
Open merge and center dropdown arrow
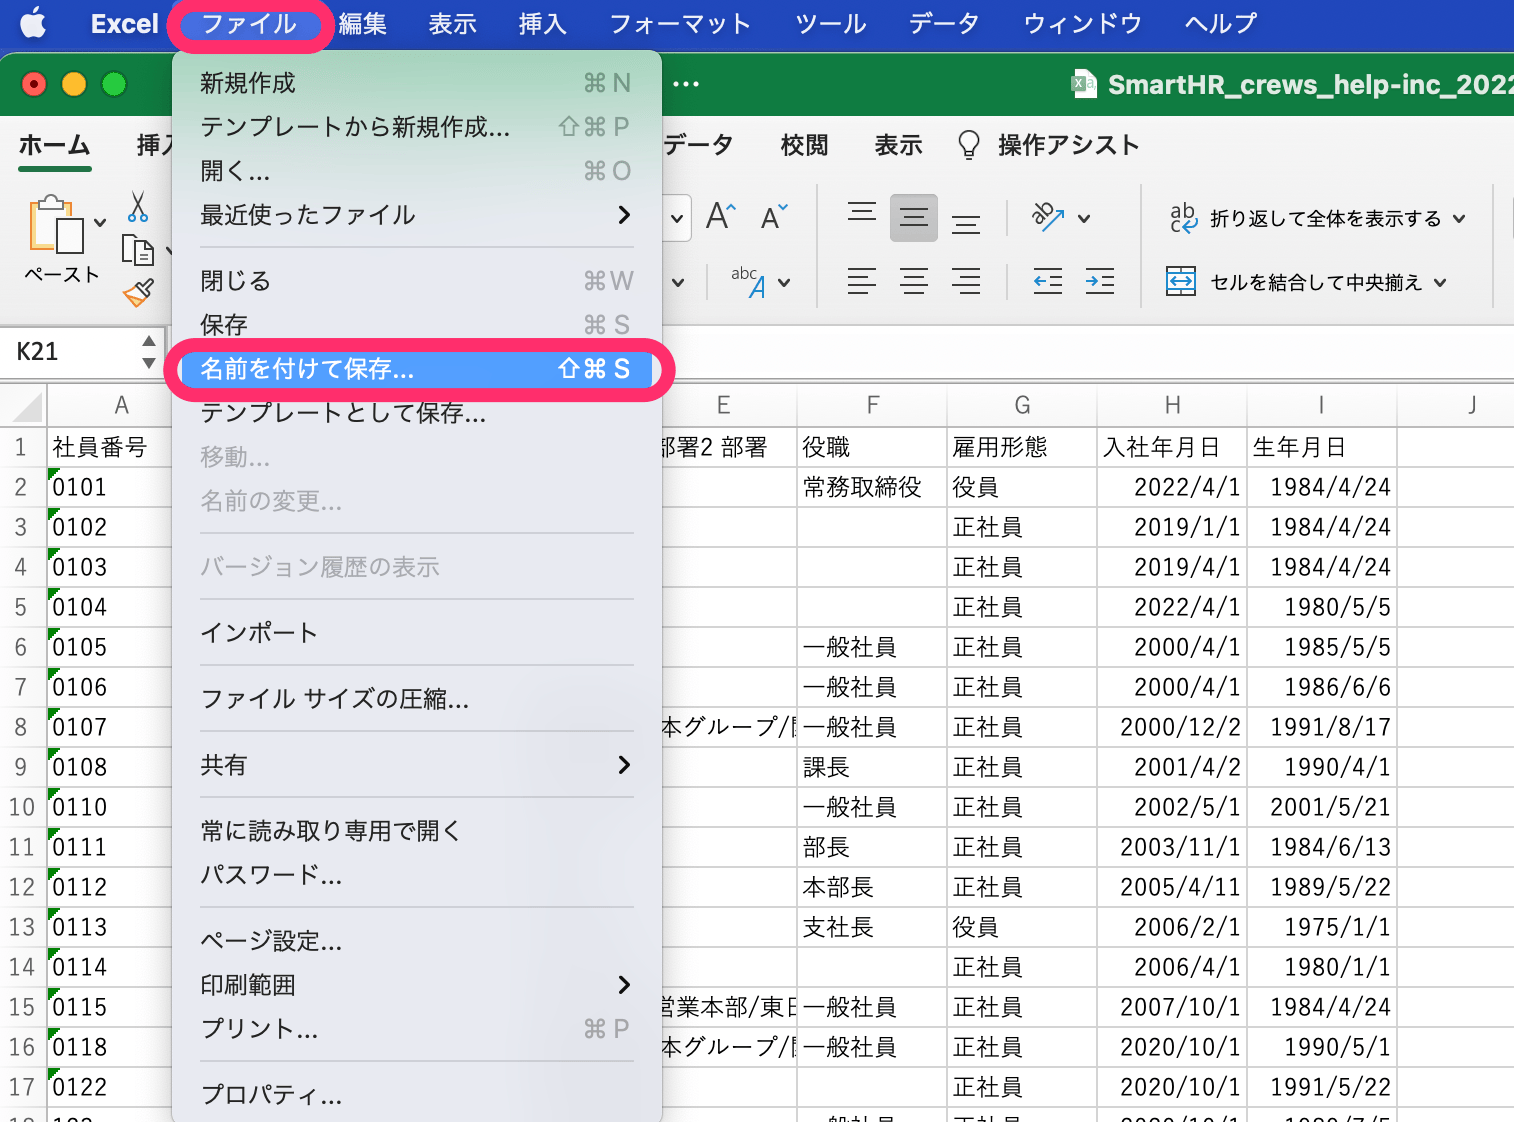[x=1440, y=283]
